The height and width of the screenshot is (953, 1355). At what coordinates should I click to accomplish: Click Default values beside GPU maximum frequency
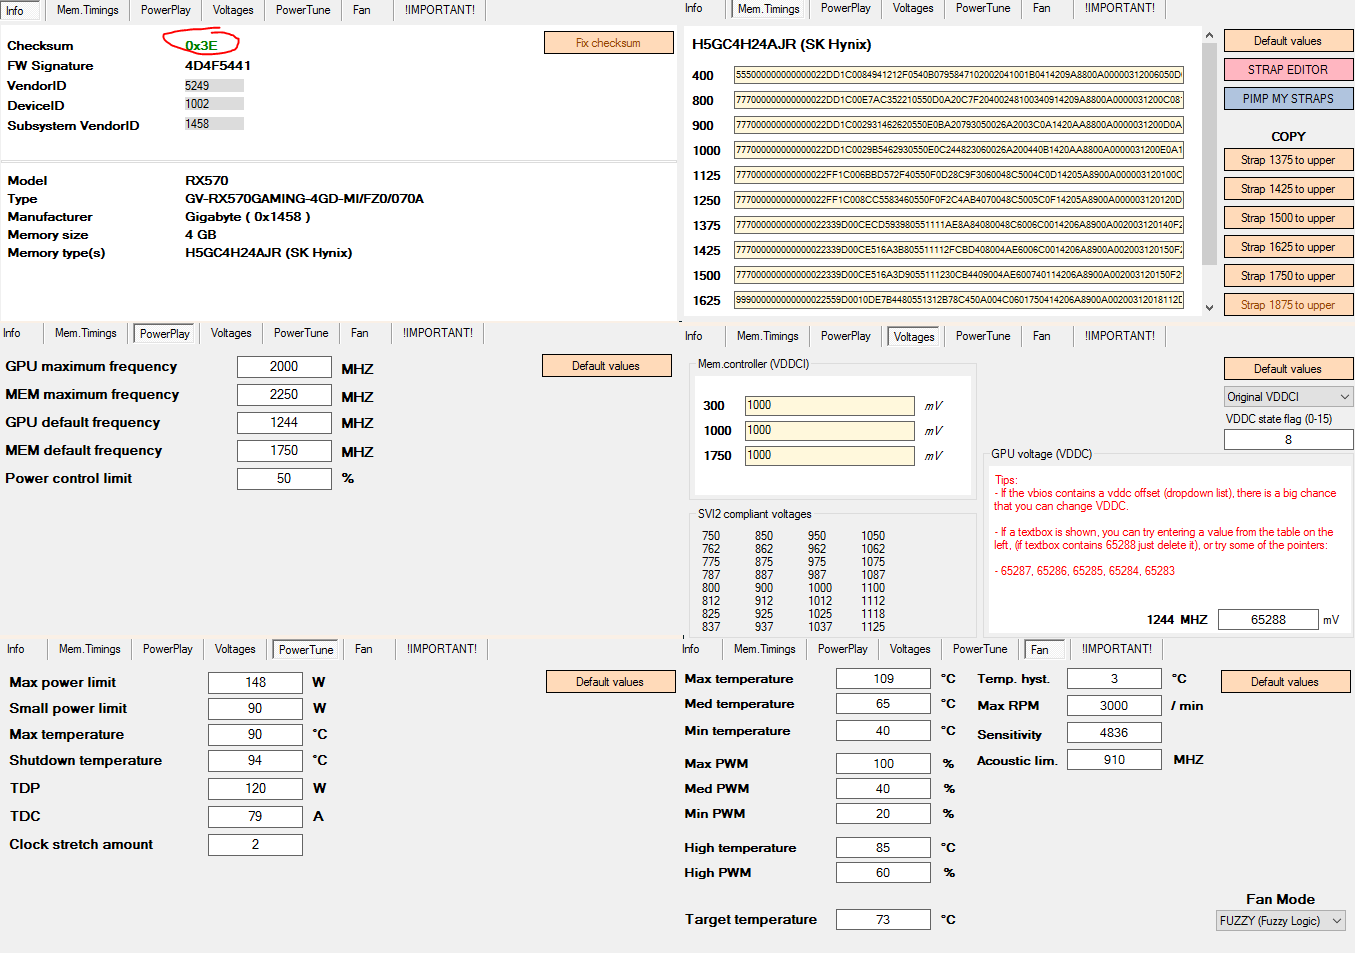(x=606, y=366)
